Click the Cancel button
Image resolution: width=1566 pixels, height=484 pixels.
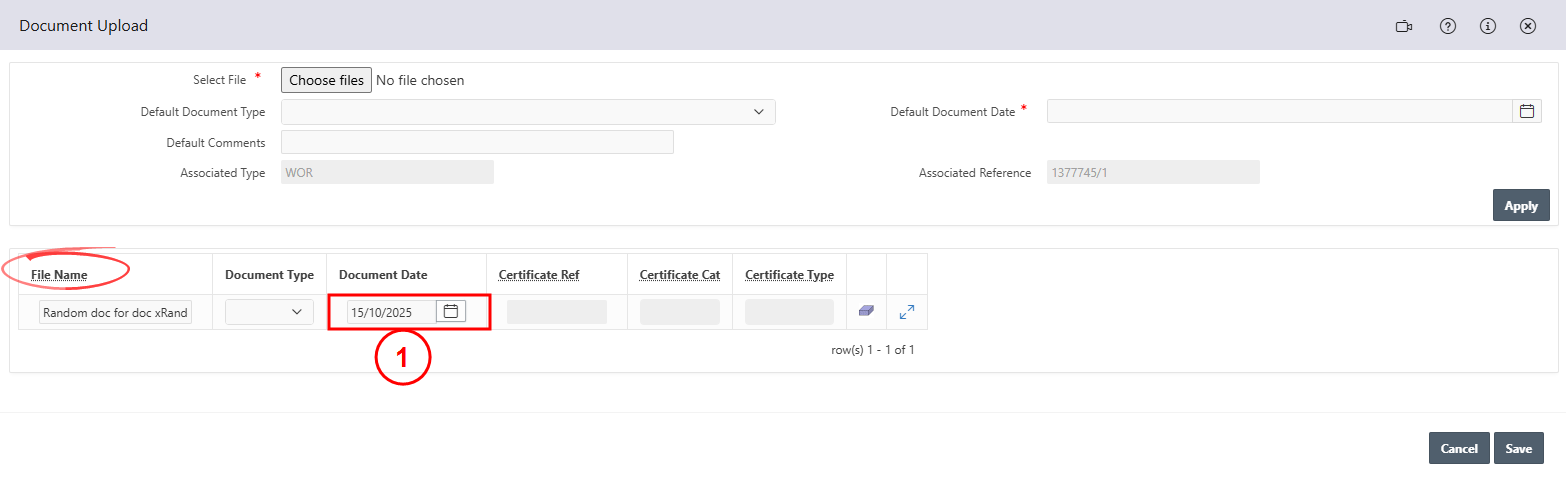click(1459, 448)
